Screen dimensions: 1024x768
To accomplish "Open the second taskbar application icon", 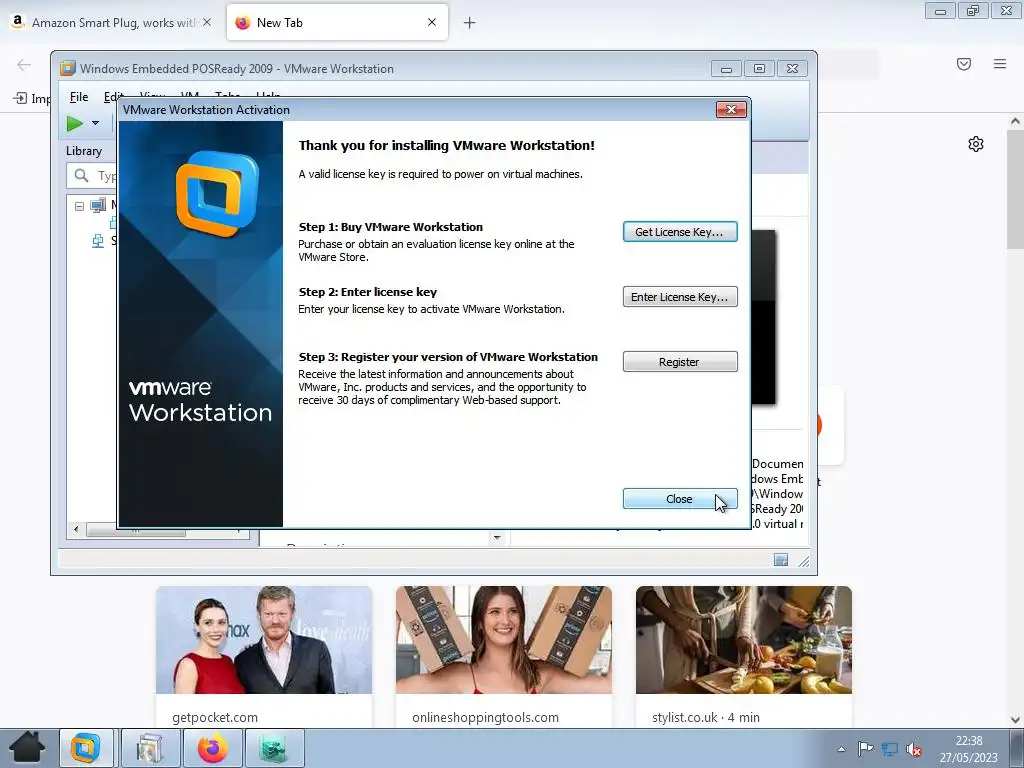I will [151, 748].
